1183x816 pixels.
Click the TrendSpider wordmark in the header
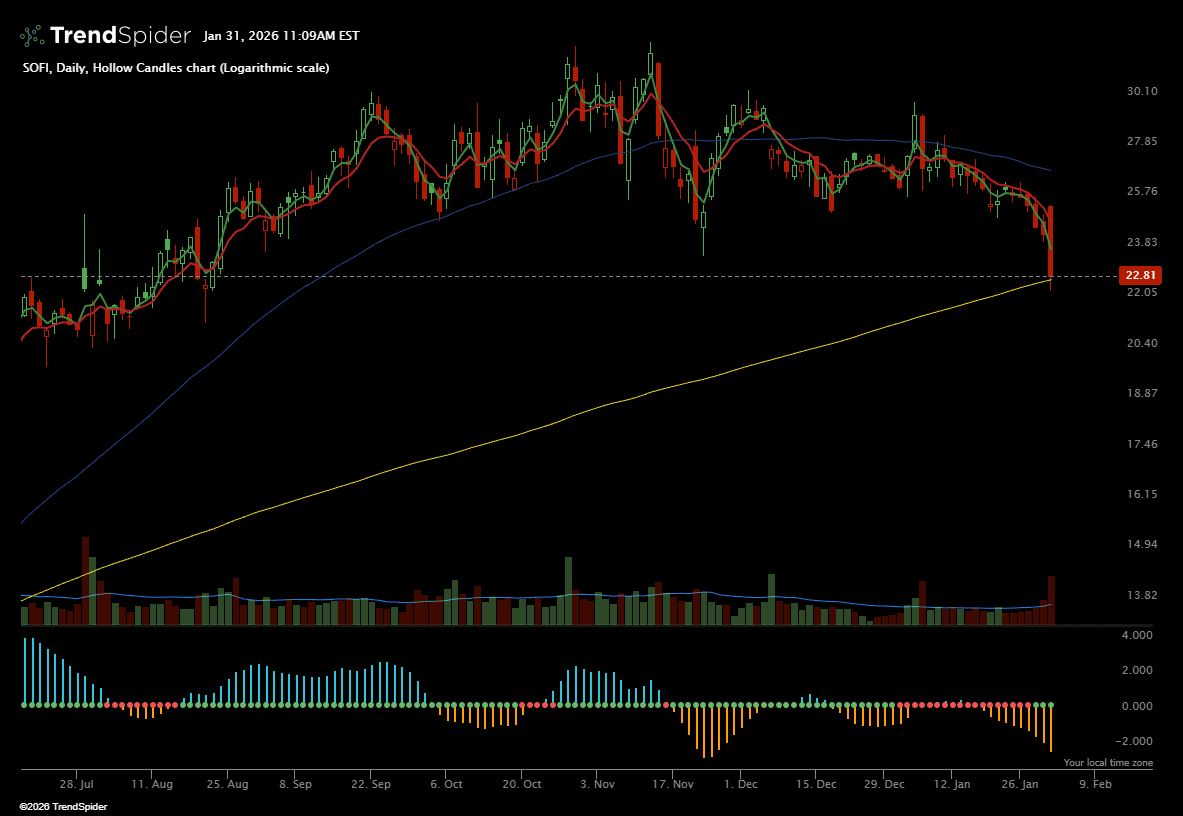(120, 36)
